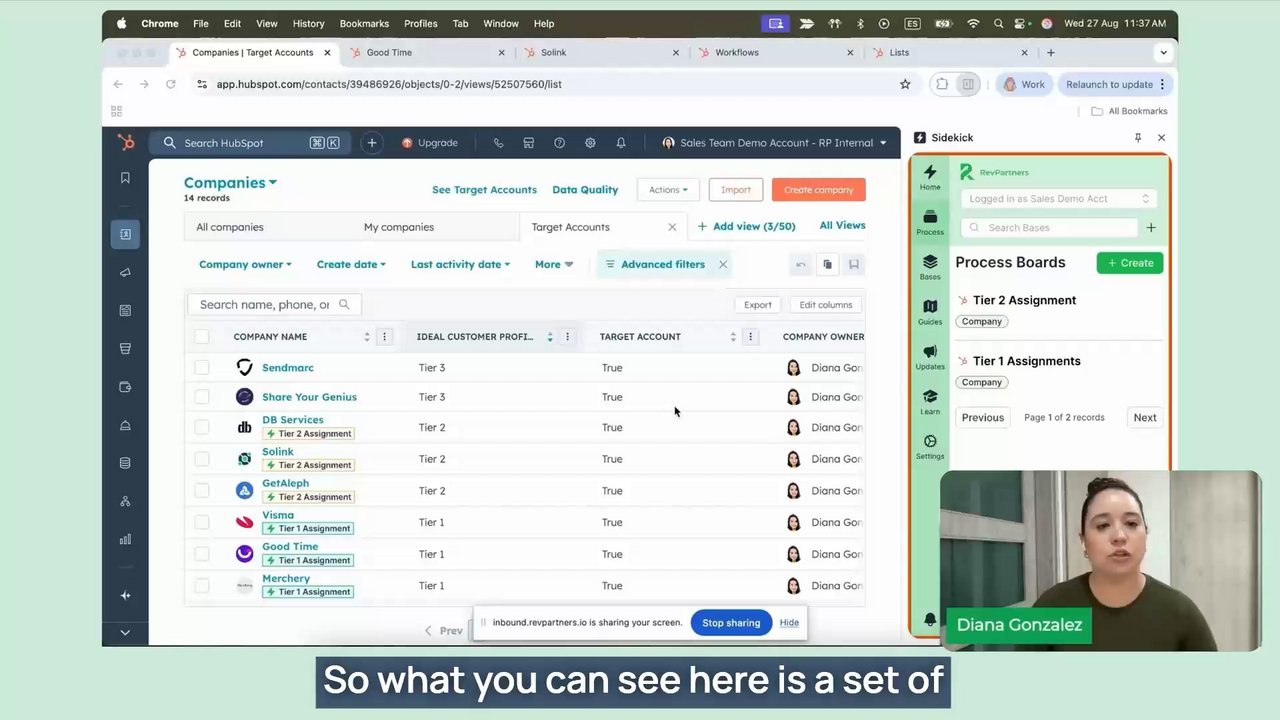
Task: Open See Target Accounts link
Action: pyautogui.click(x=484, y=190)
